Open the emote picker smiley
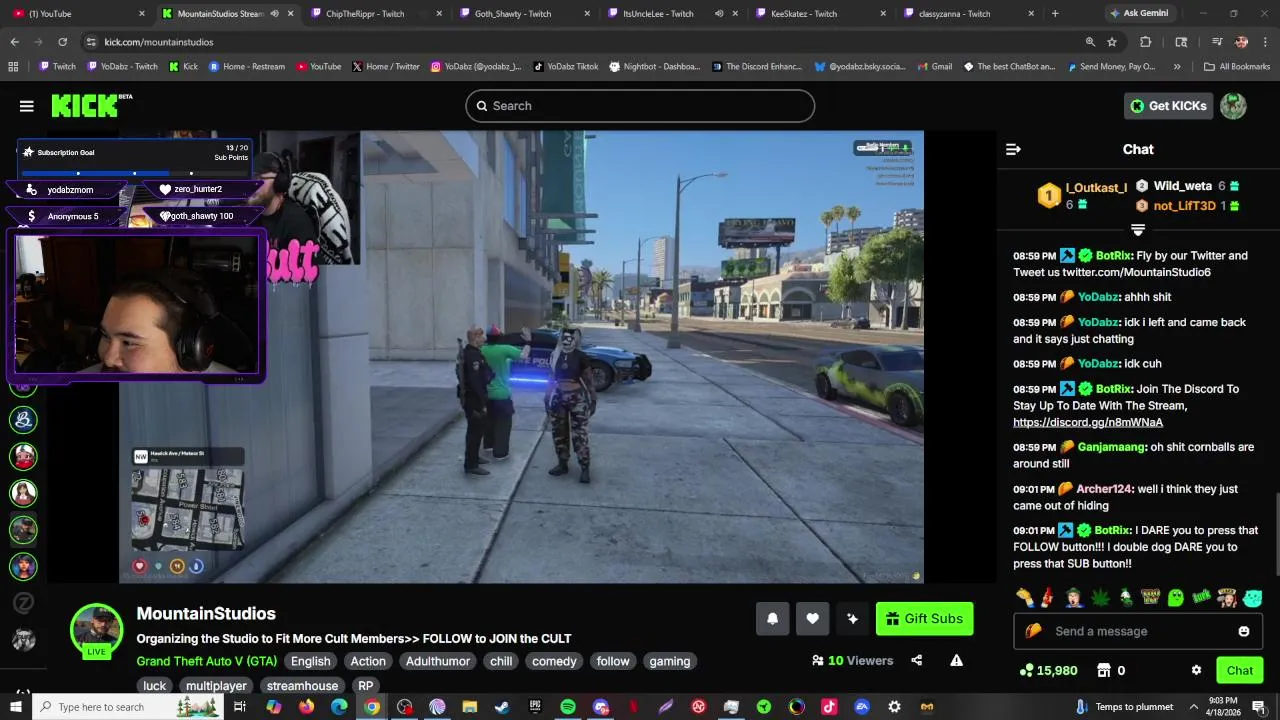1280x720 pixels. (1244, 631)
